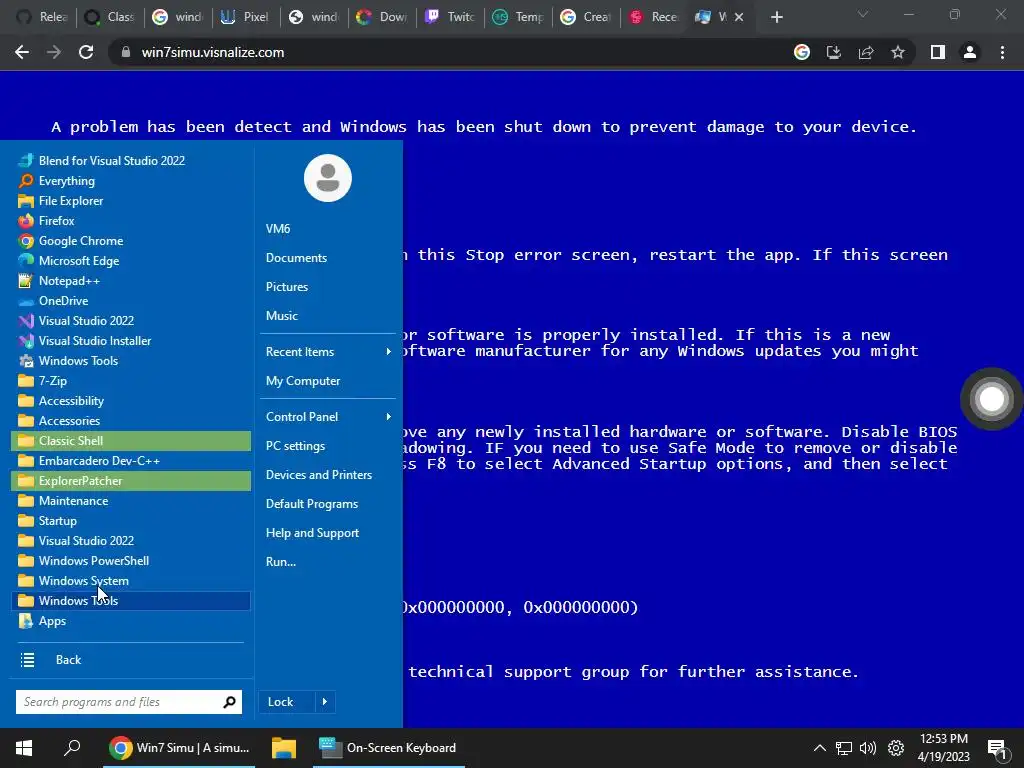Open volume control in tray
The width and height of the screenshot is (1024, 768).
[x=868, y=748]
